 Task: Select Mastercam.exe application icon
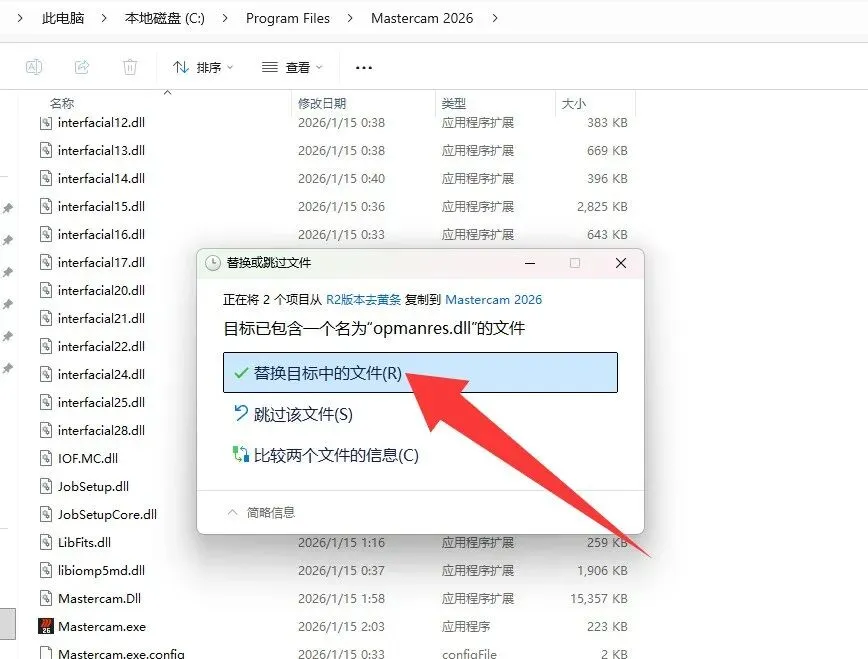click(x=46, y=626)
